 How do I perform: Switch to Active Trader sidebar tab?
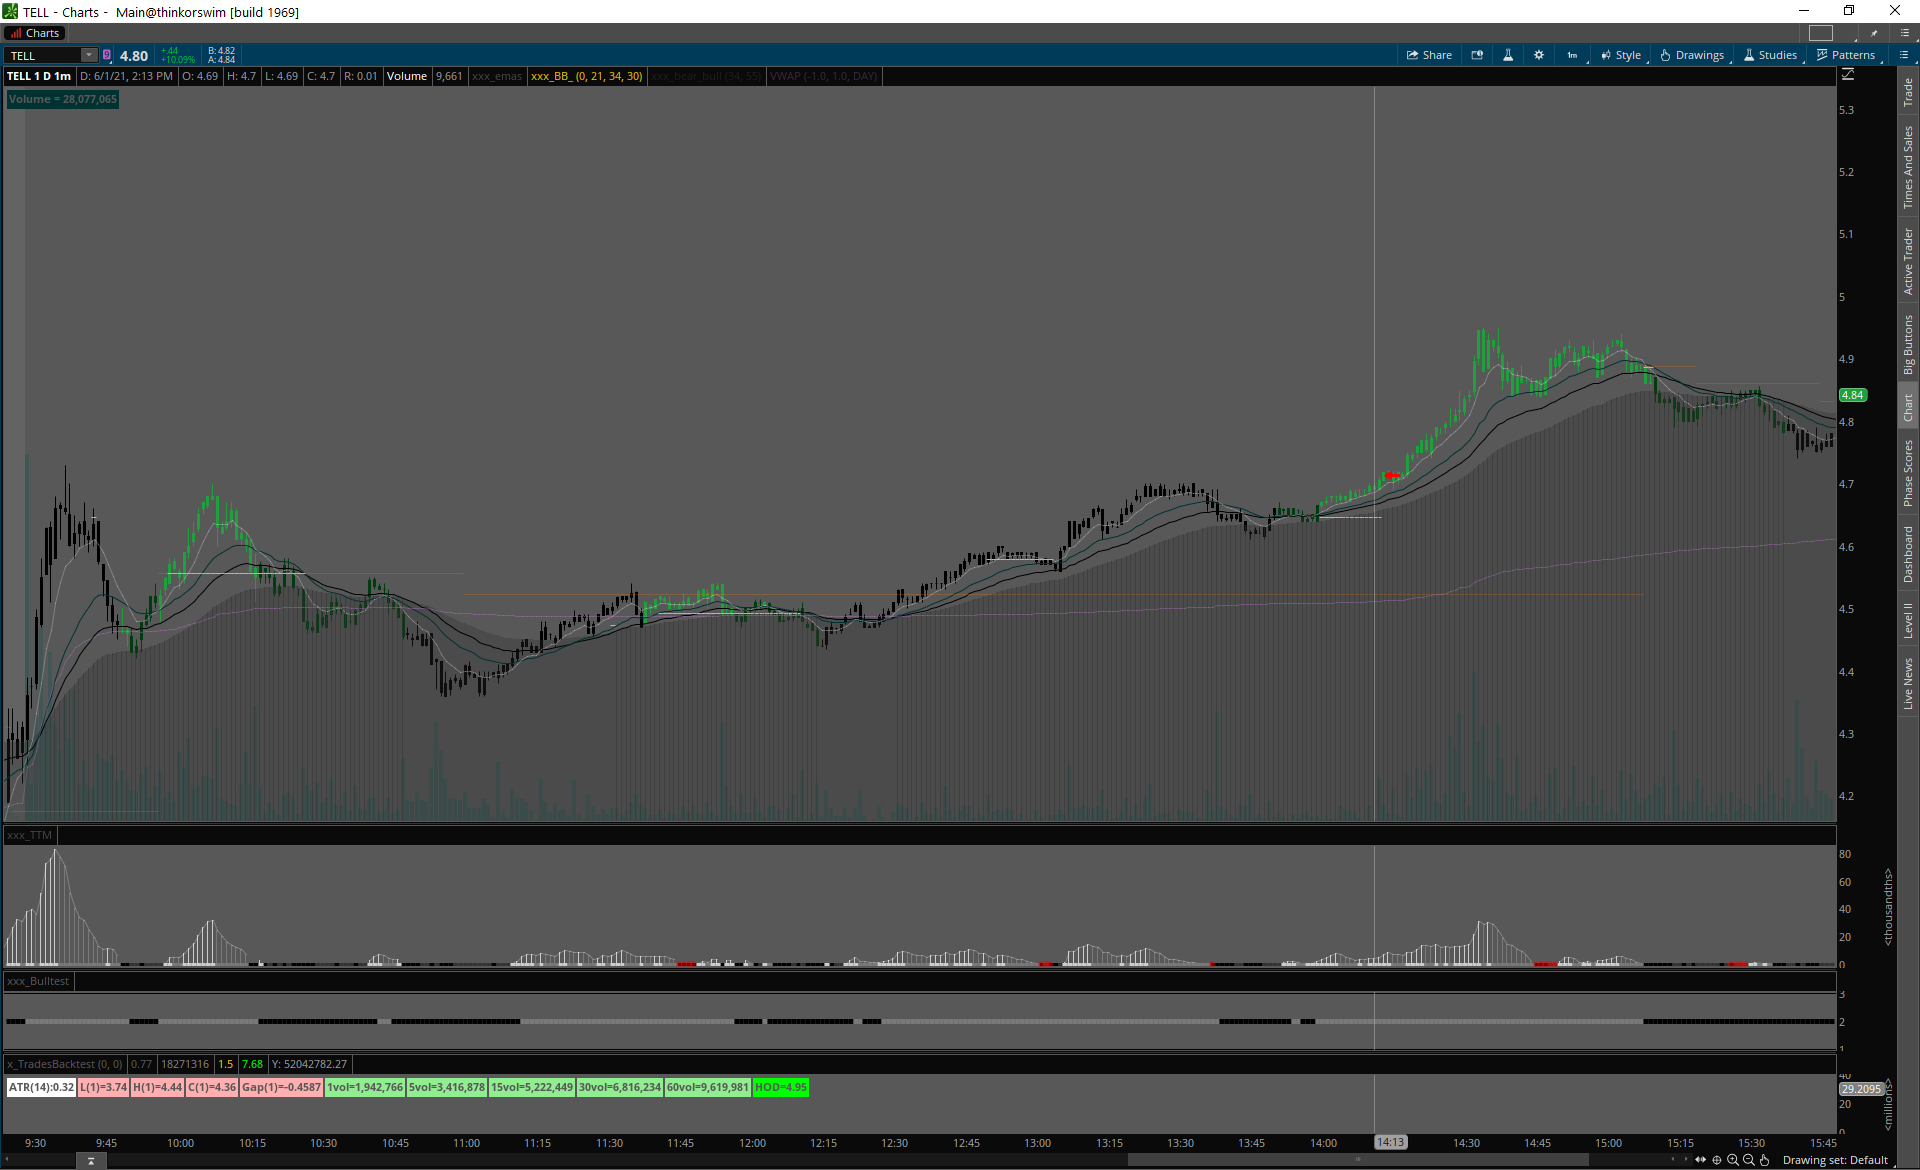click(1908, 261)
